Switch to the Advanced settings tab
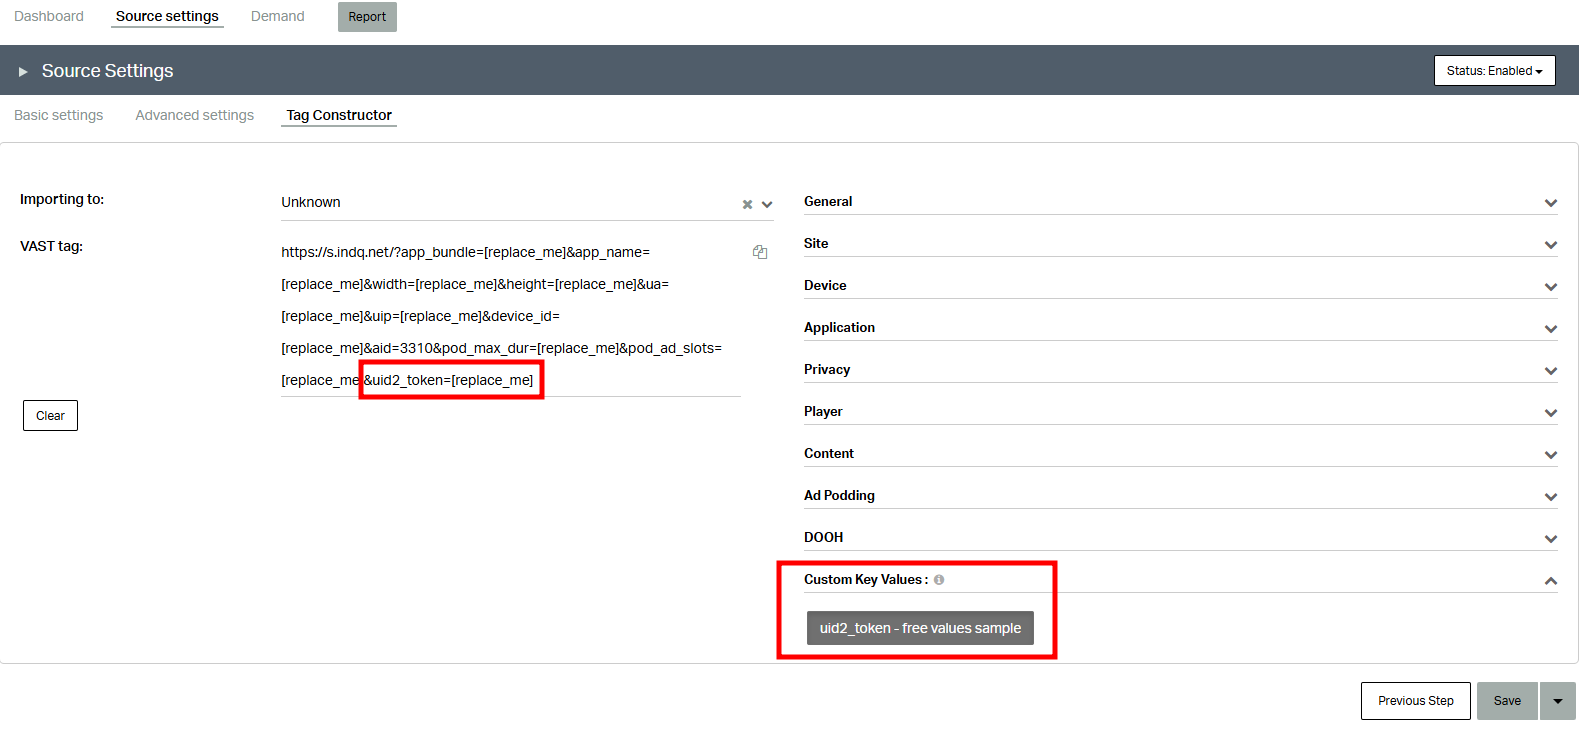This screenshot has width=1589, height=732. 195,115
